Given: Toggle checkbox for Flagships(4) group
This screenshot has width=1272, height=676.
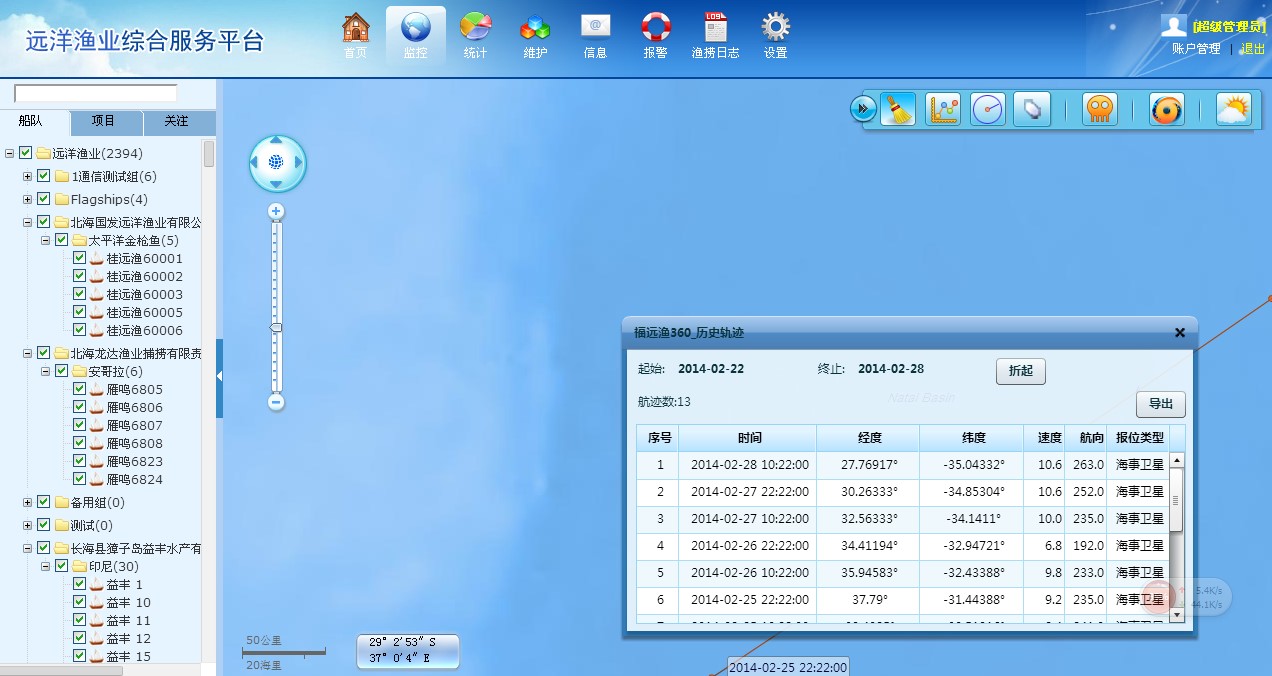Looking at the screenshot, I should click(x=44, y=199).
